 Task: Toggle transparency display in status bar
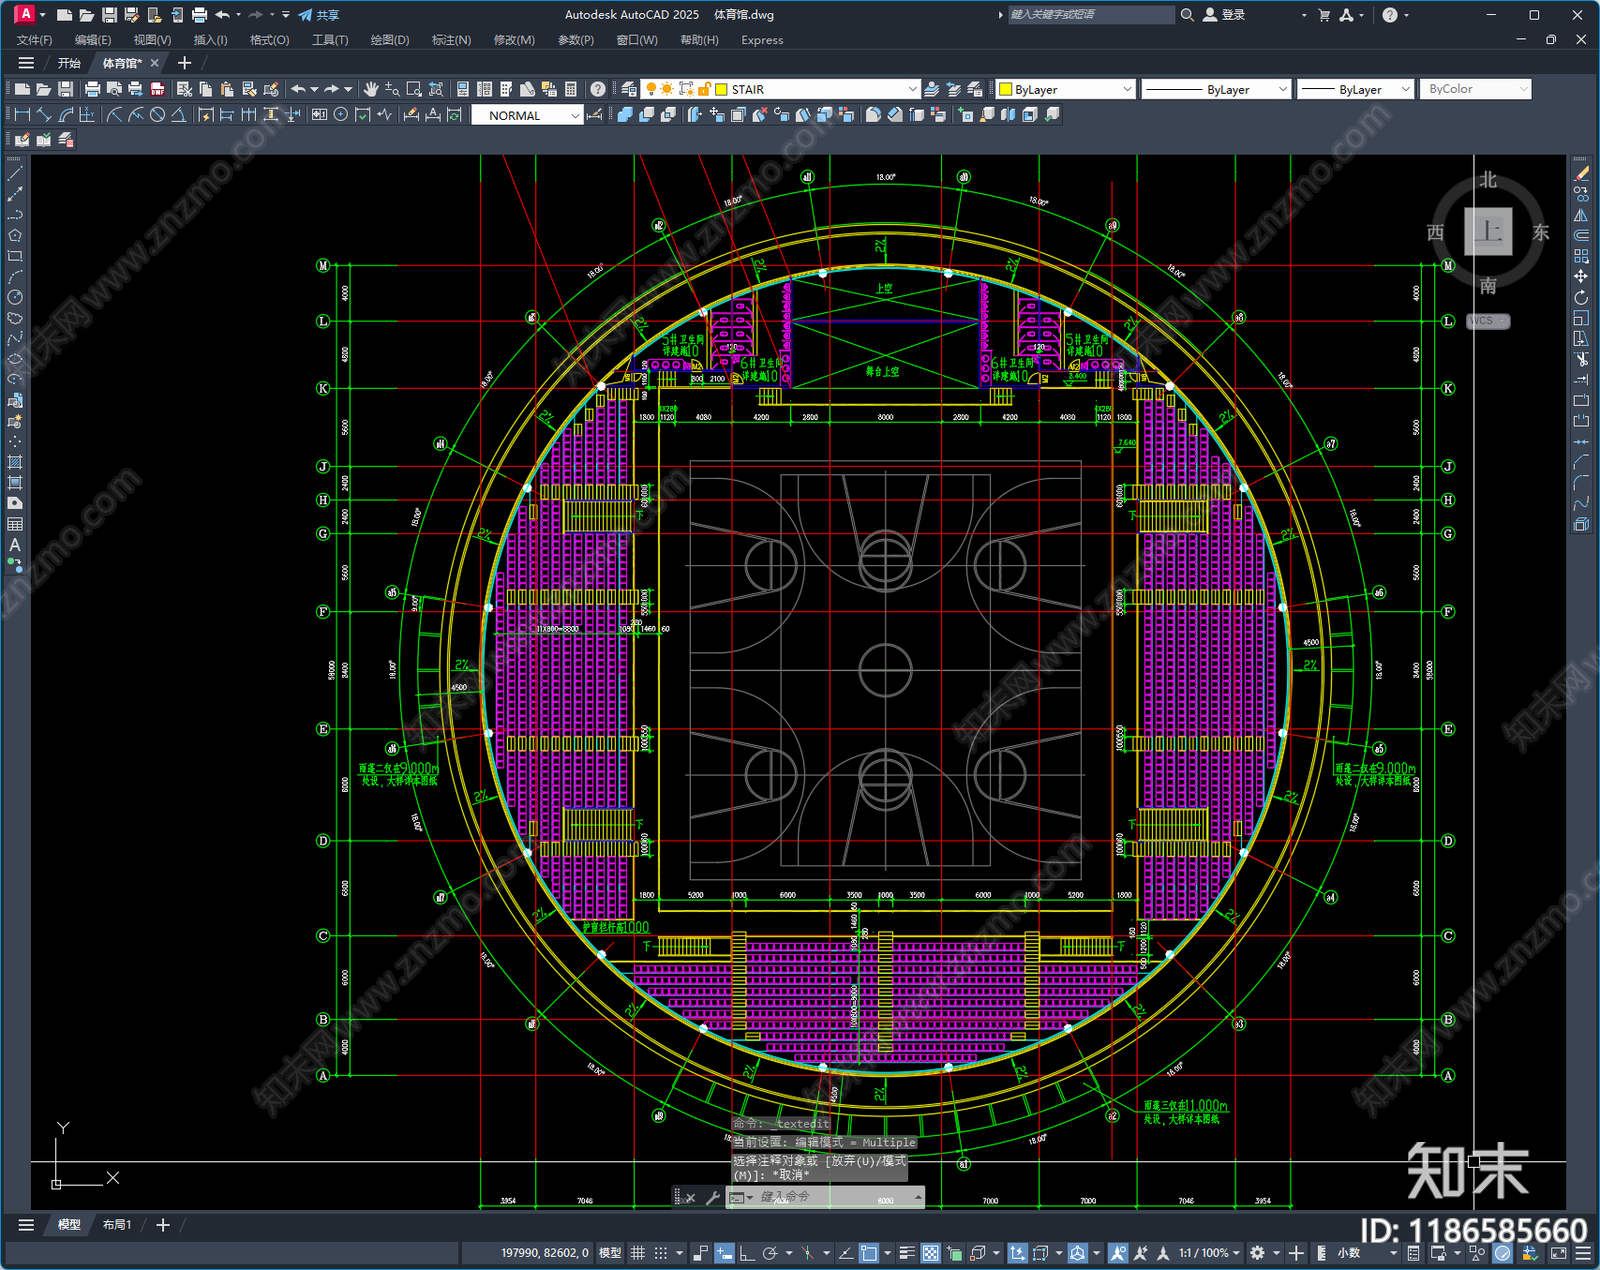click(930, 1253)
